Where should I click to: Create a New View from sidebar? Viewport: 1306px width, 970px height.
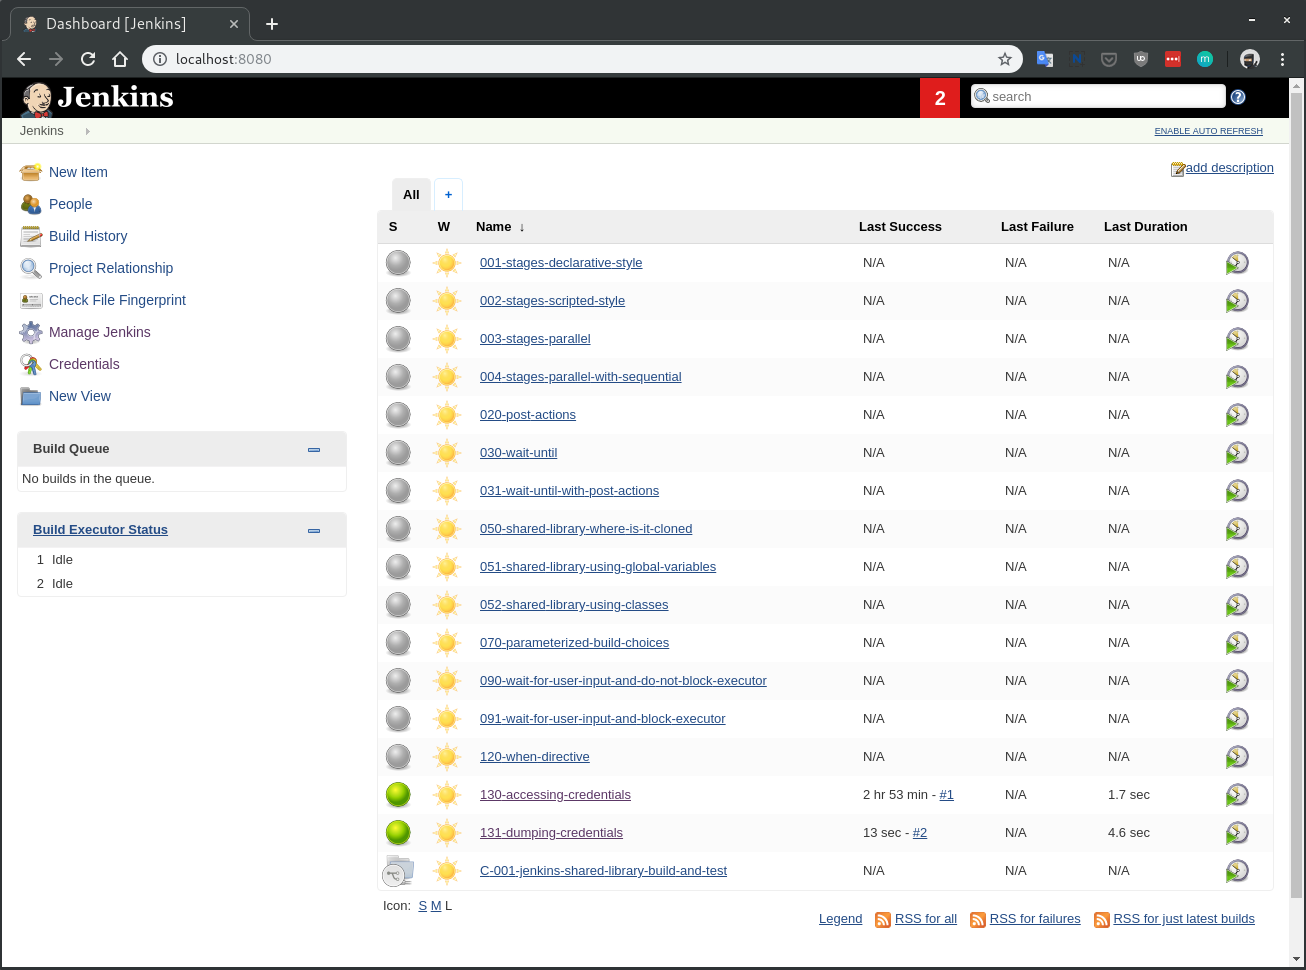coord(80,396)
